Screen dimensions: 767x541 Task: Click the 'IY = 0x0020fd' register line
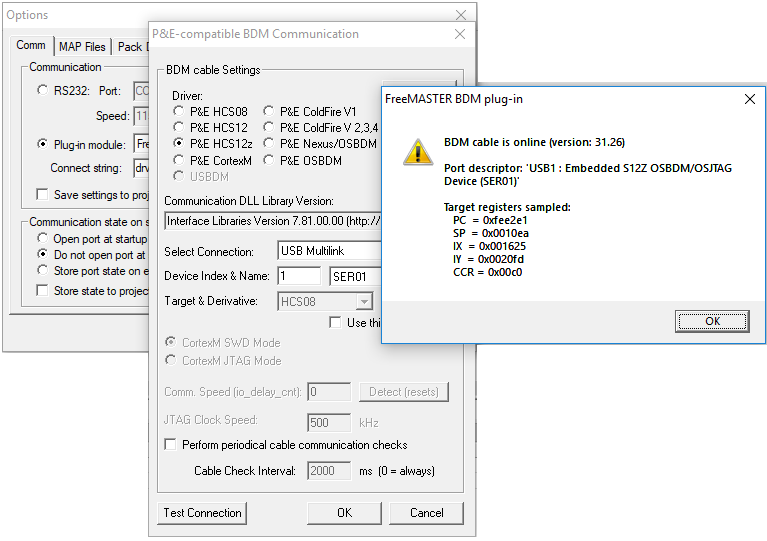point(490,259)
